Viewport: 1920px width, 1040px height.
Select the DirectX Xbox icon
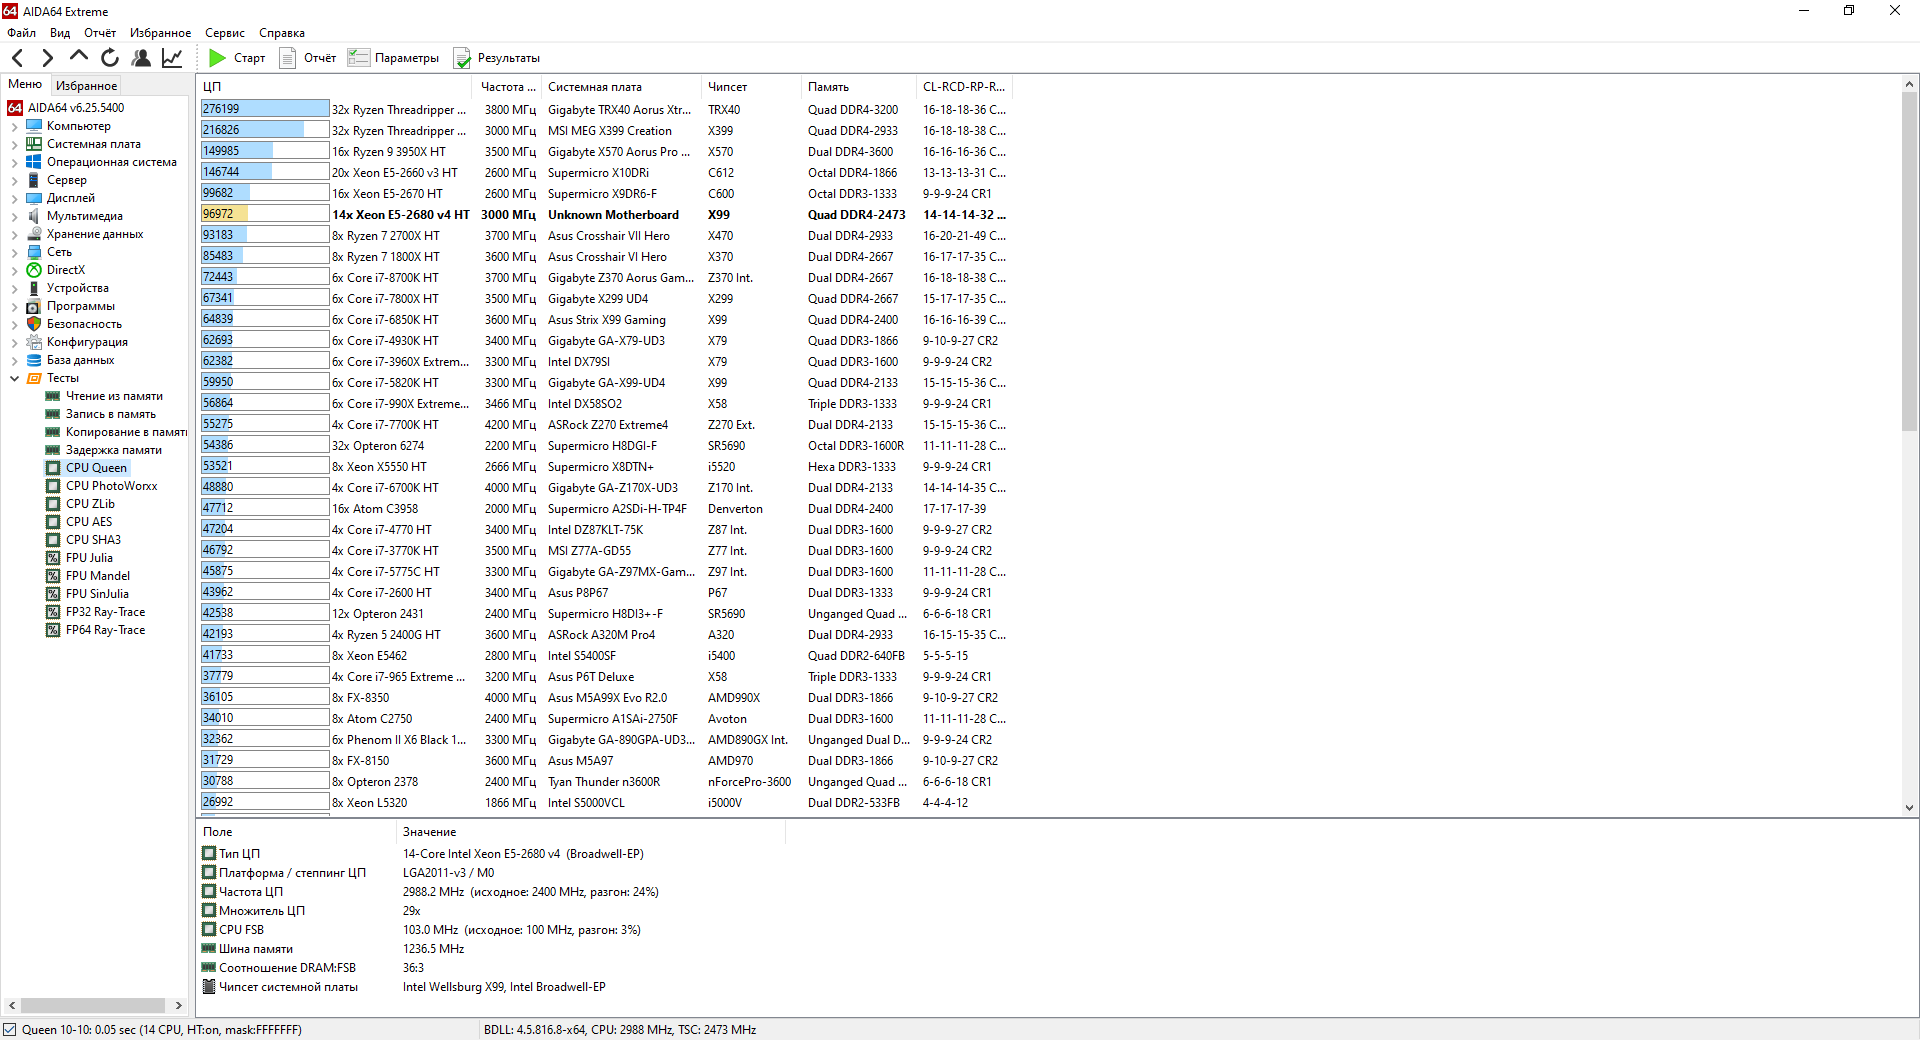point(34,270)
